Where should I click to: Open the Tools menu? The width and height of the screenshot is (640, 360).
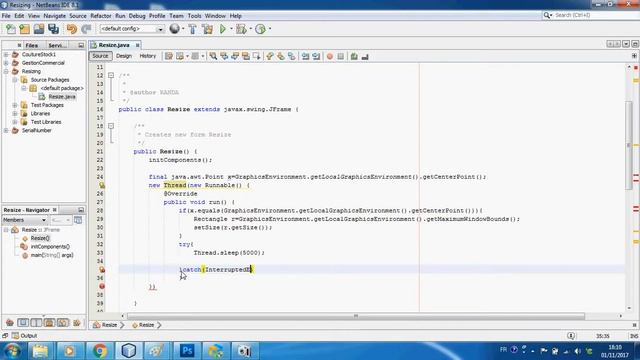(x=195, y=16)
